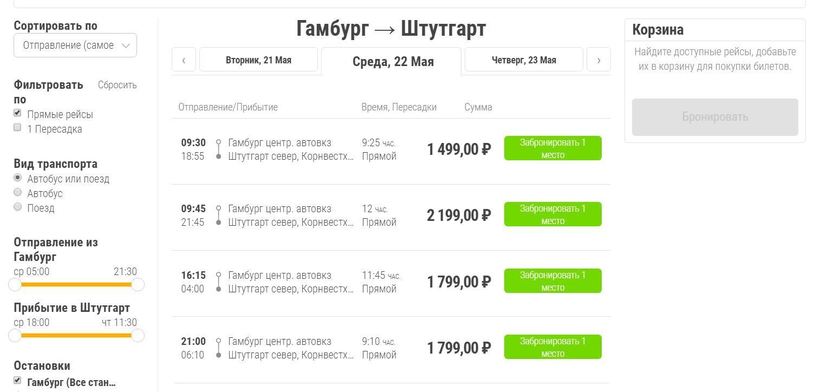
Task: Open the Сортировать по dropdown
Action: pos(75,45)
